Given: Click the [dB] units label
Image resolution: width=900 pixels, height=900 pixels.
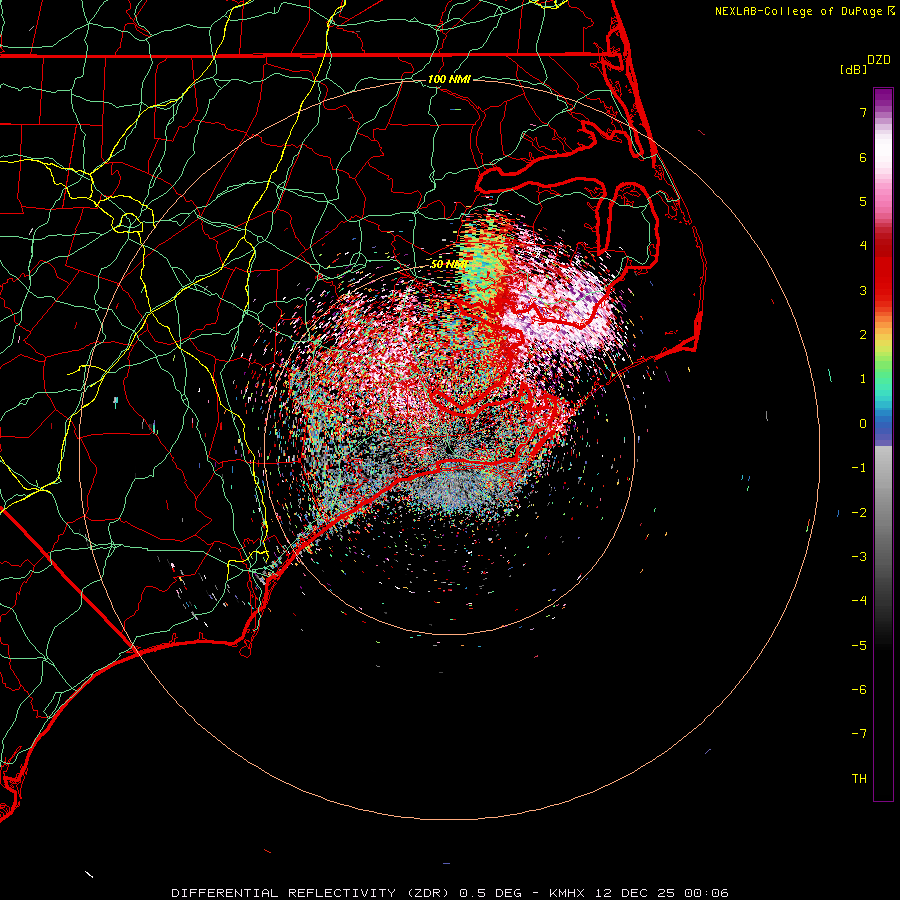Looking at the screenshot, I should [853, 69].
